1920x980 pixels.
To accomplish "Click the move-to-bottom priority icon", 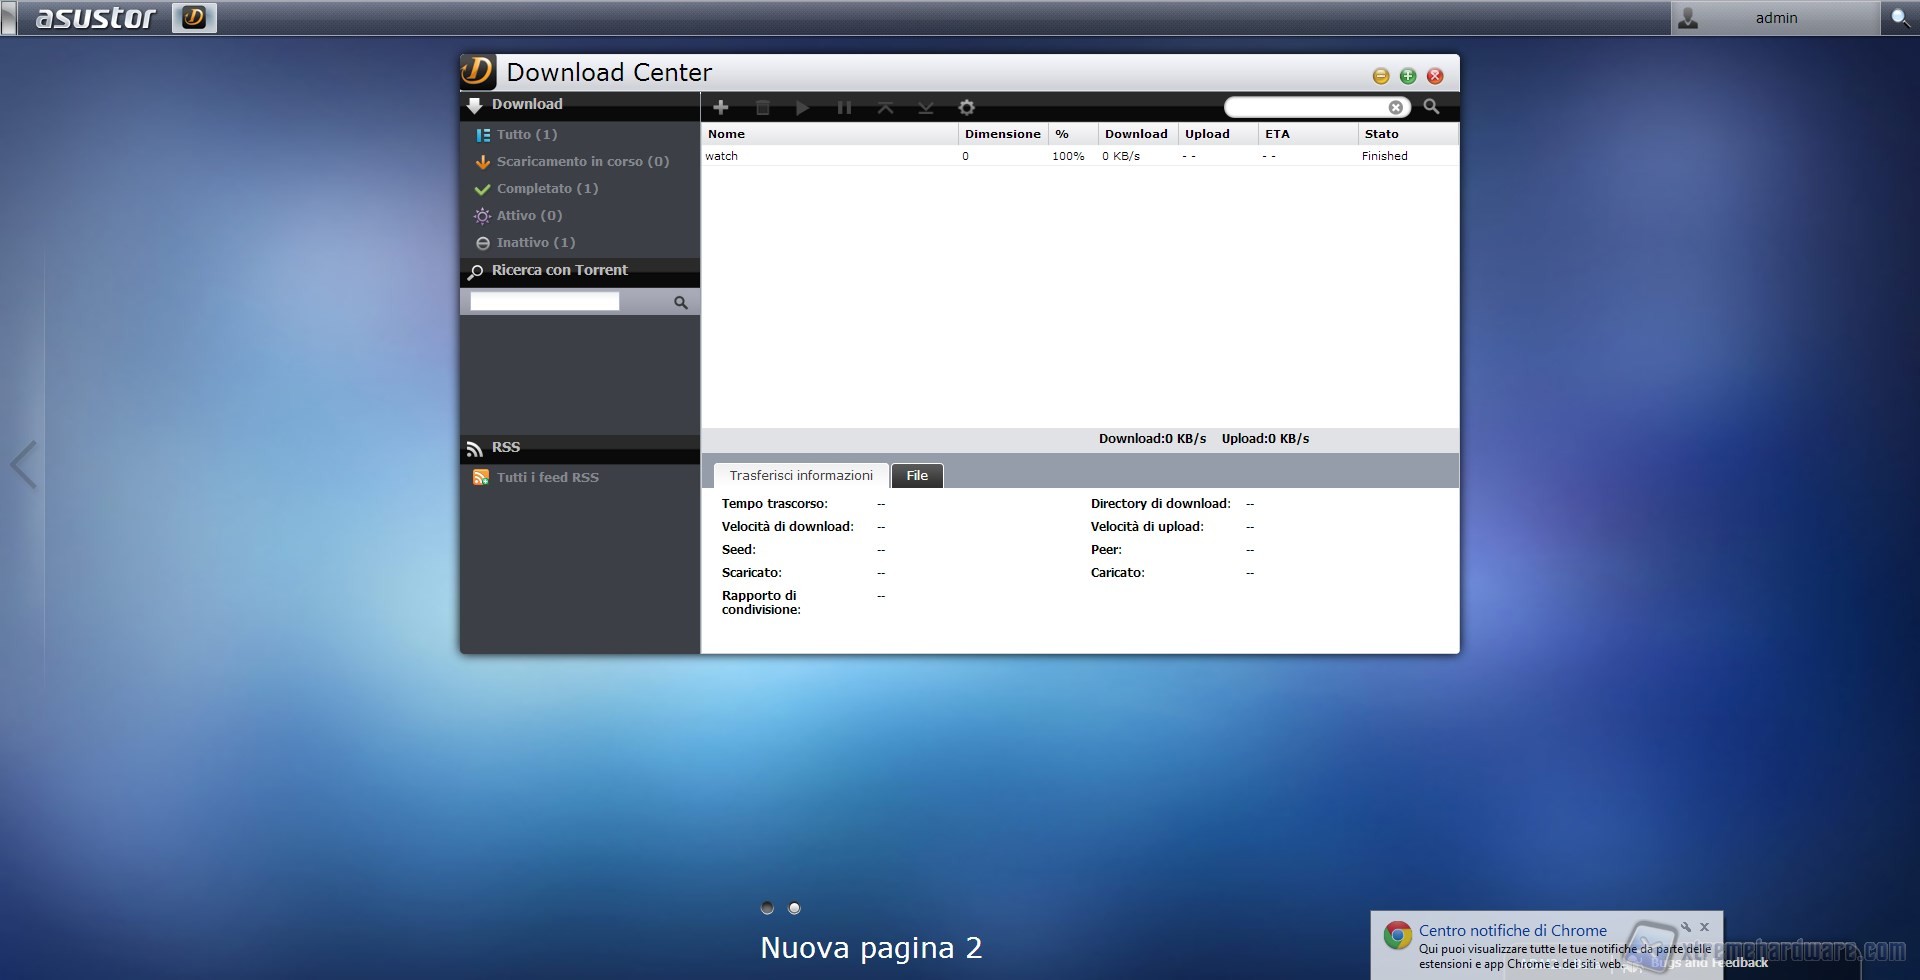I will pyautogui.click(x=926, y=107).
